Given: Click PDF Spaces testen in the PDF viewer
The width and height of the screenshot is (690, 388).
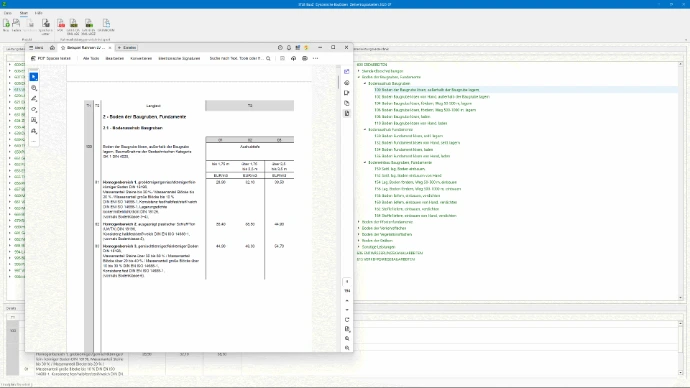Looking at the screenshot, I should click(51, 58).
